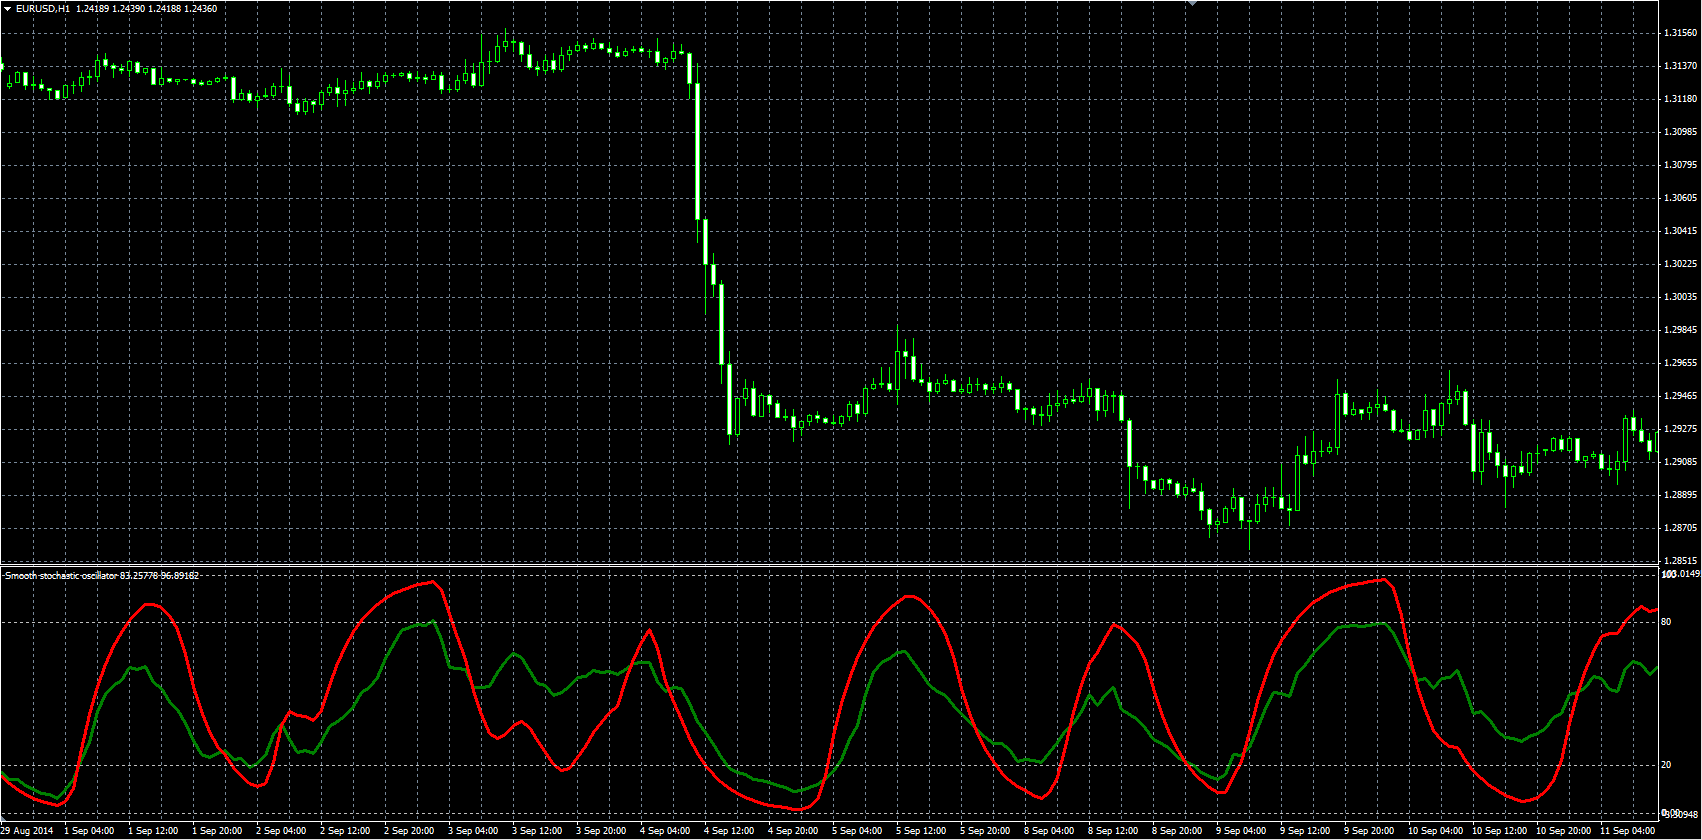1702x840 pixels.
Task: Click the 5 Sep 20:00 time label
Action: 985,831
